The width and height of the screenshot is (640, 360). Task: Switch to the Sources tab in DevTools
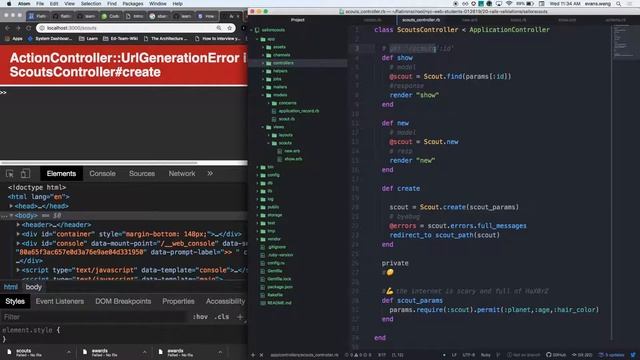pos(142,173)
